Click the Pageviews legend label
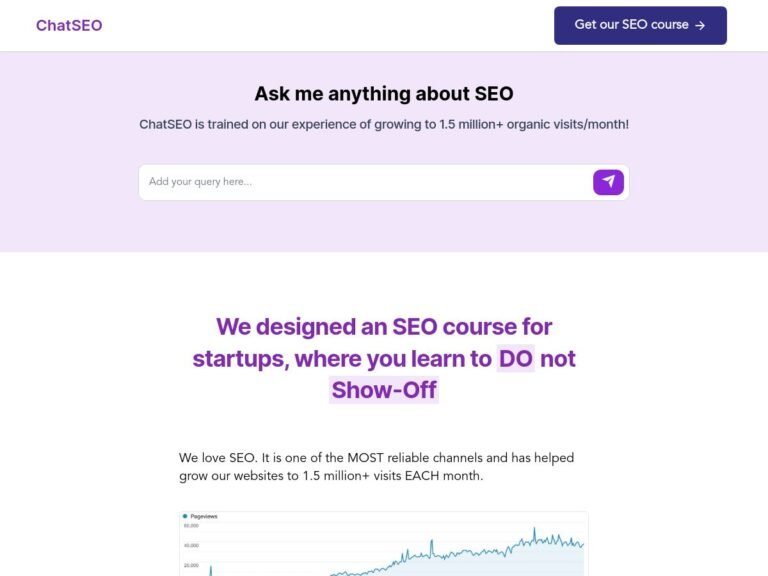Image resolution: width=768 pixels, height=576 pixels. [x=204, y=516]
